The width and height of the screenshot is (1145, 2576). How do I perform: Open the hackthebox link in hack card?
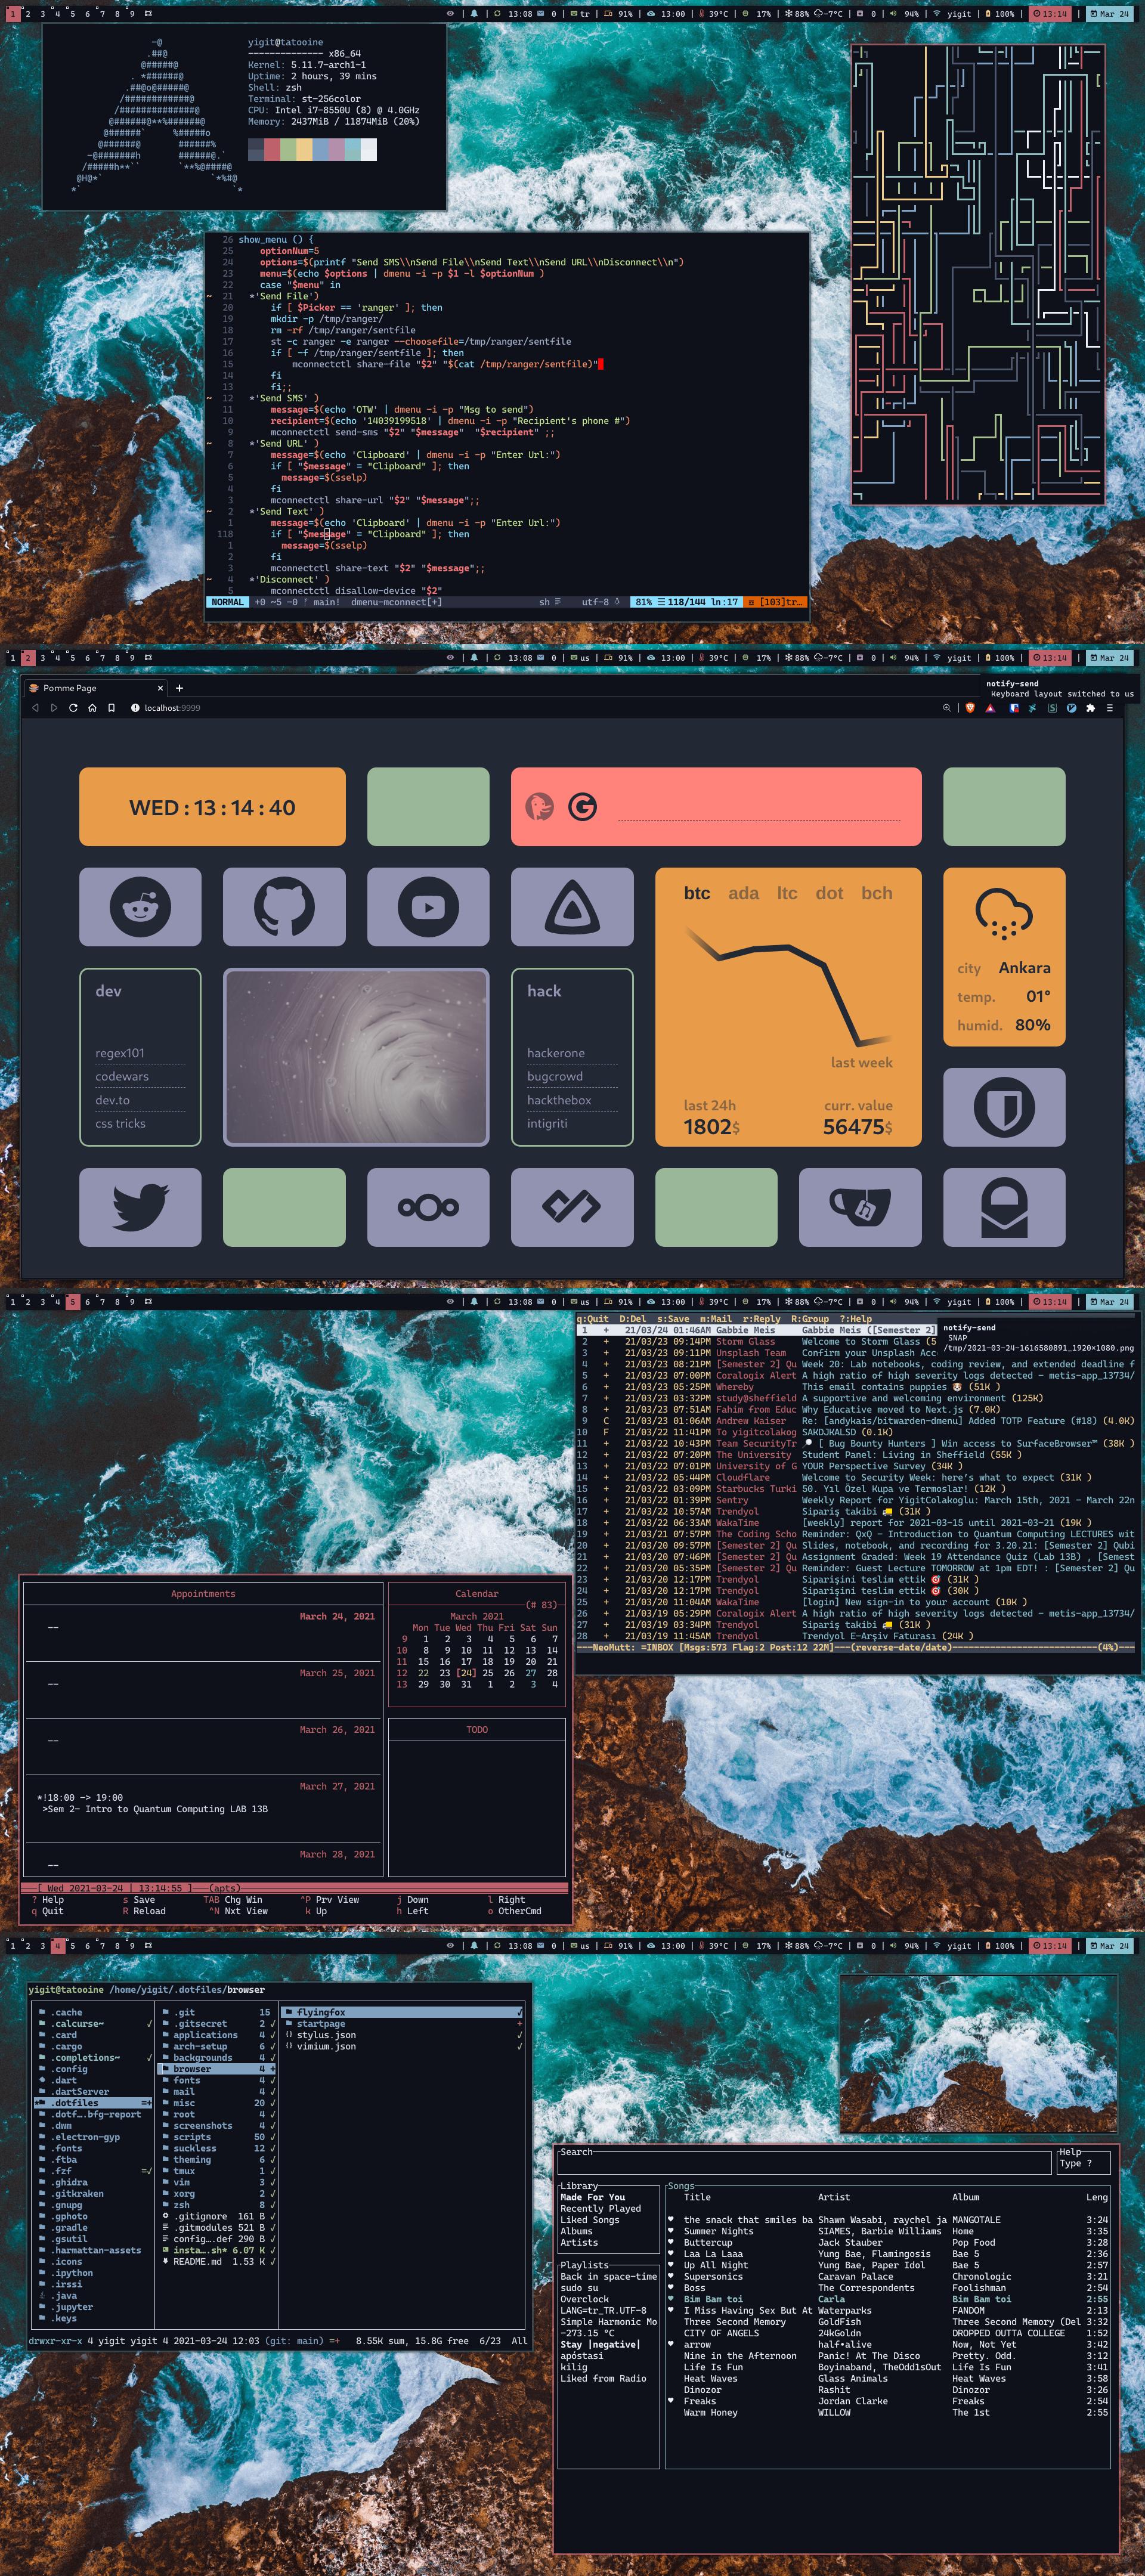(559, 1100)
